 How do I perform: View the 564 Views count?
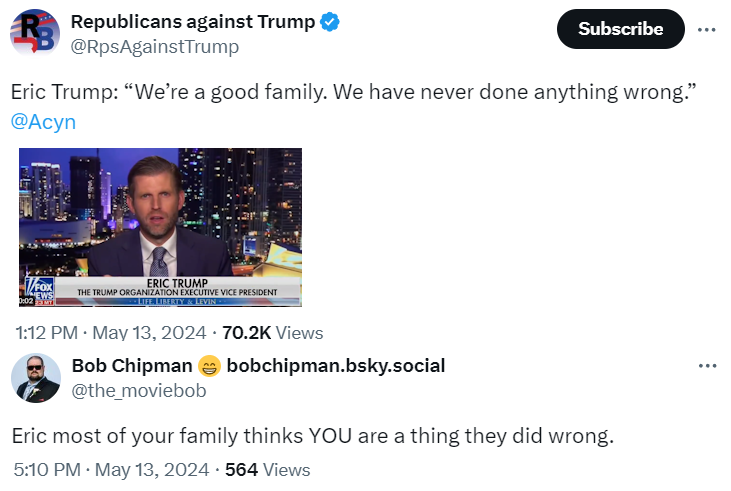tap(267, 469)
